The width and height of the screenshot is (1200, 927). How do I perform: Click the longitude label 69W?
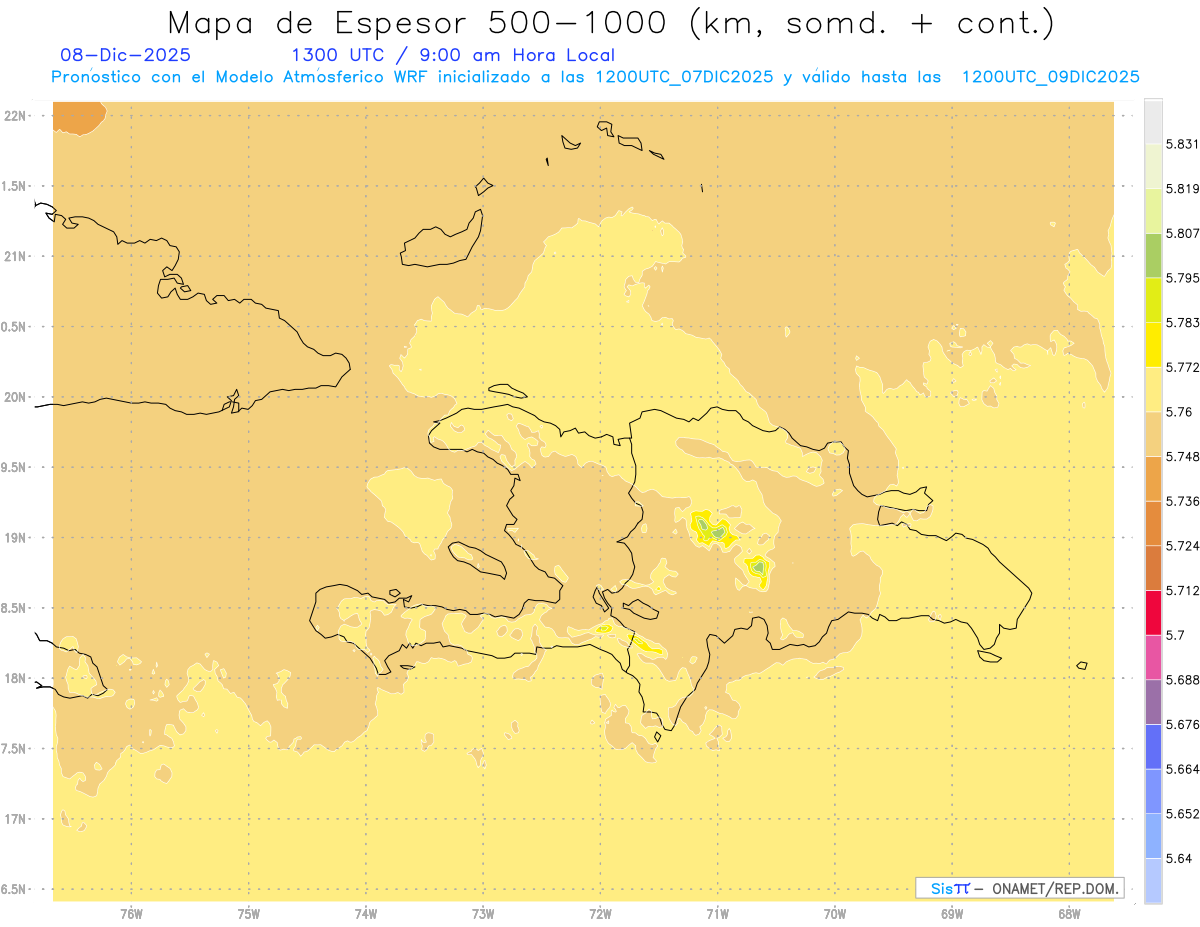pos(952,914)
